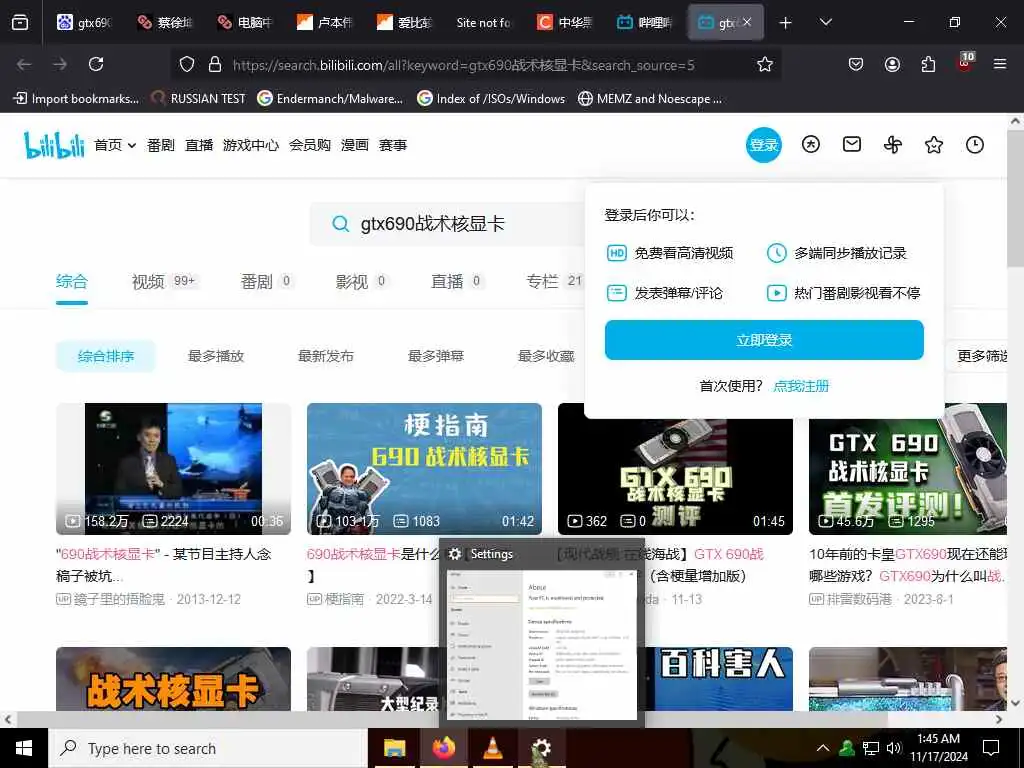Switch to the 视频 99+ tab
This screenshot has height=768, width=1024.
pos(164,281)
